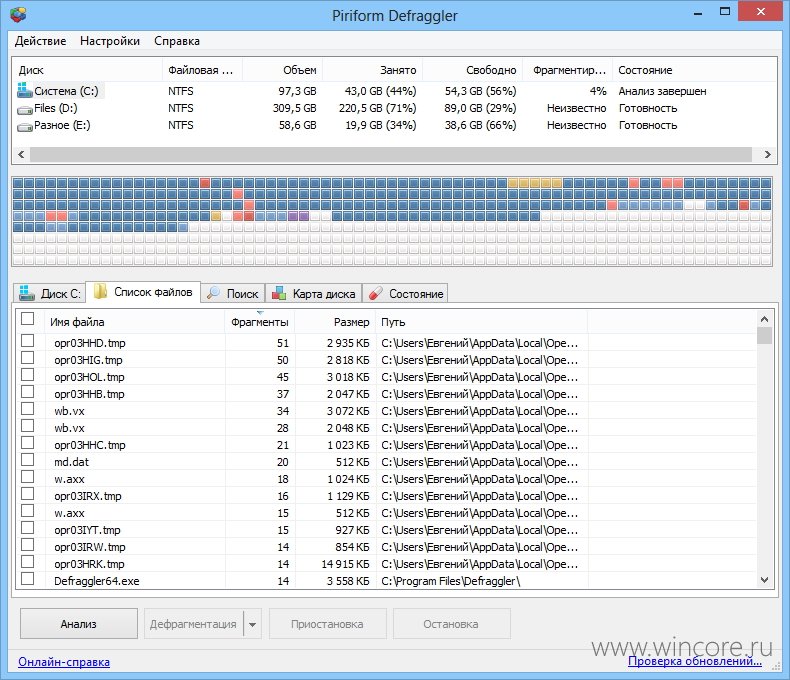
Task: Click the Диск column header
Action: pyautogui.click(x=88, y=70)
